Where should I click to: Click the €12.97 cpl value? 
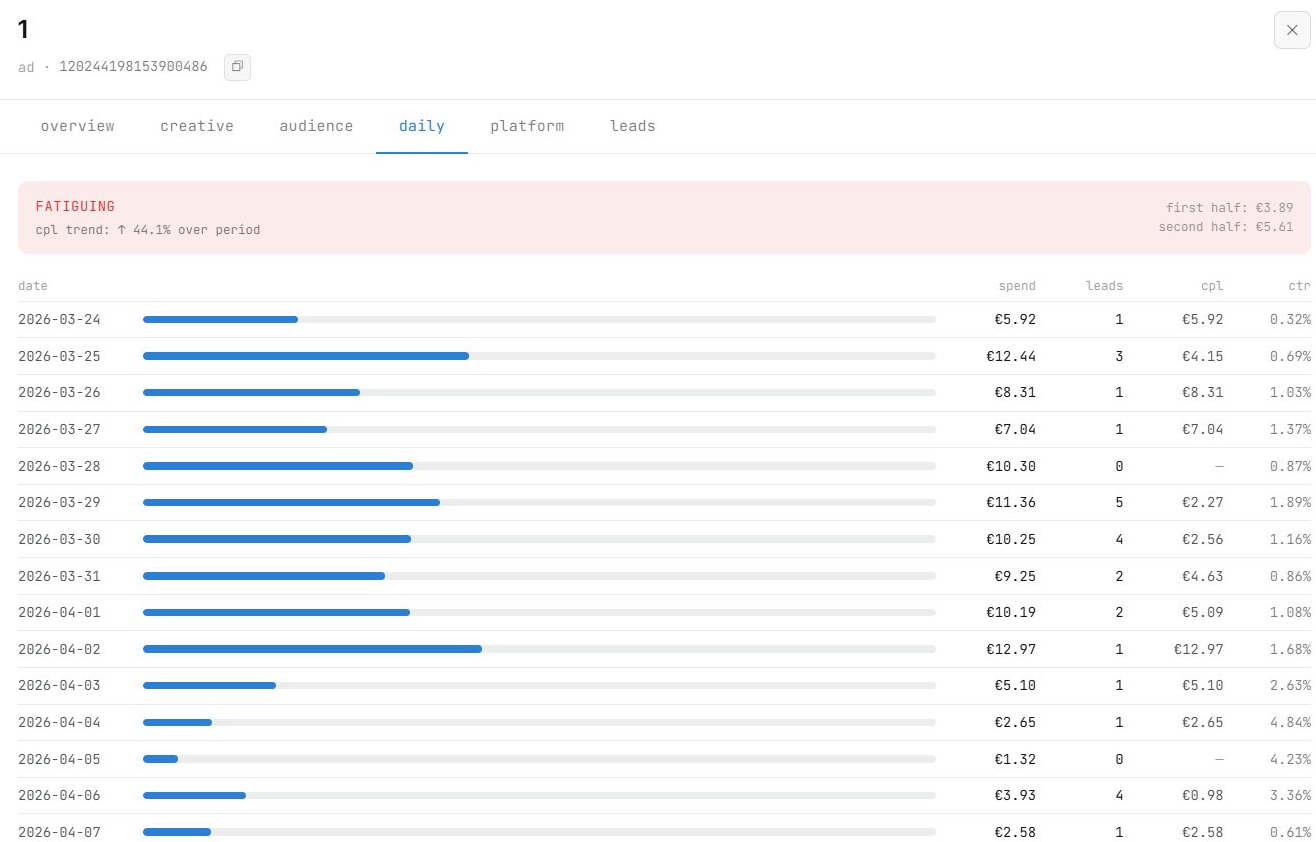pyautogui.click(x=1198, y=649)
